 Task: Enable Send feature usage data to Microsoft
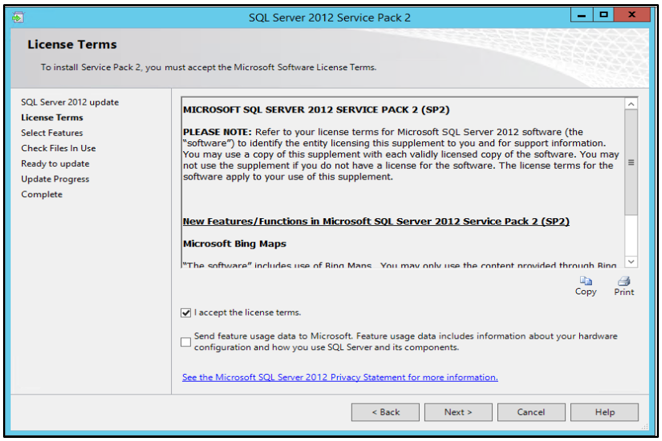click(x=186, y=342)
